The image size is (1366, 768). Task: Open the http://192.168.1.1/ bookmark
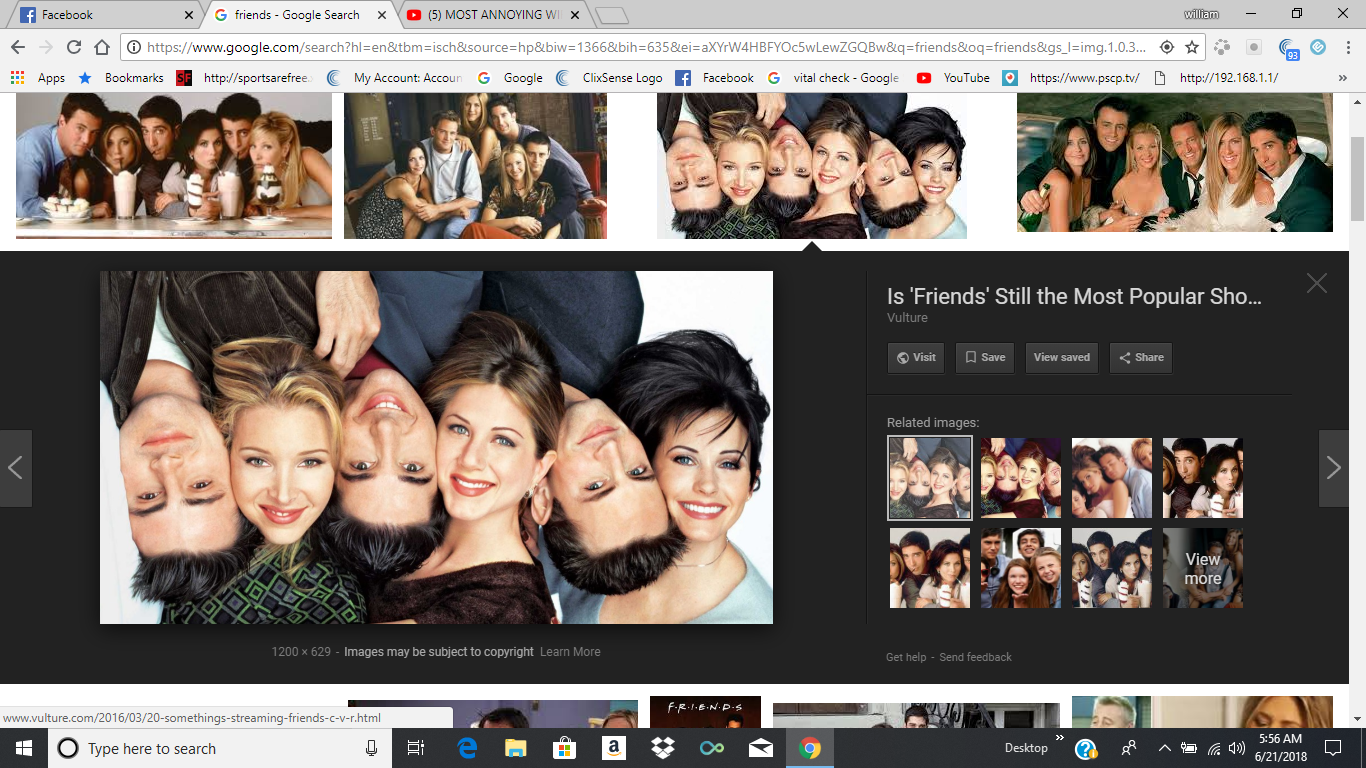tap(1215, 78)
